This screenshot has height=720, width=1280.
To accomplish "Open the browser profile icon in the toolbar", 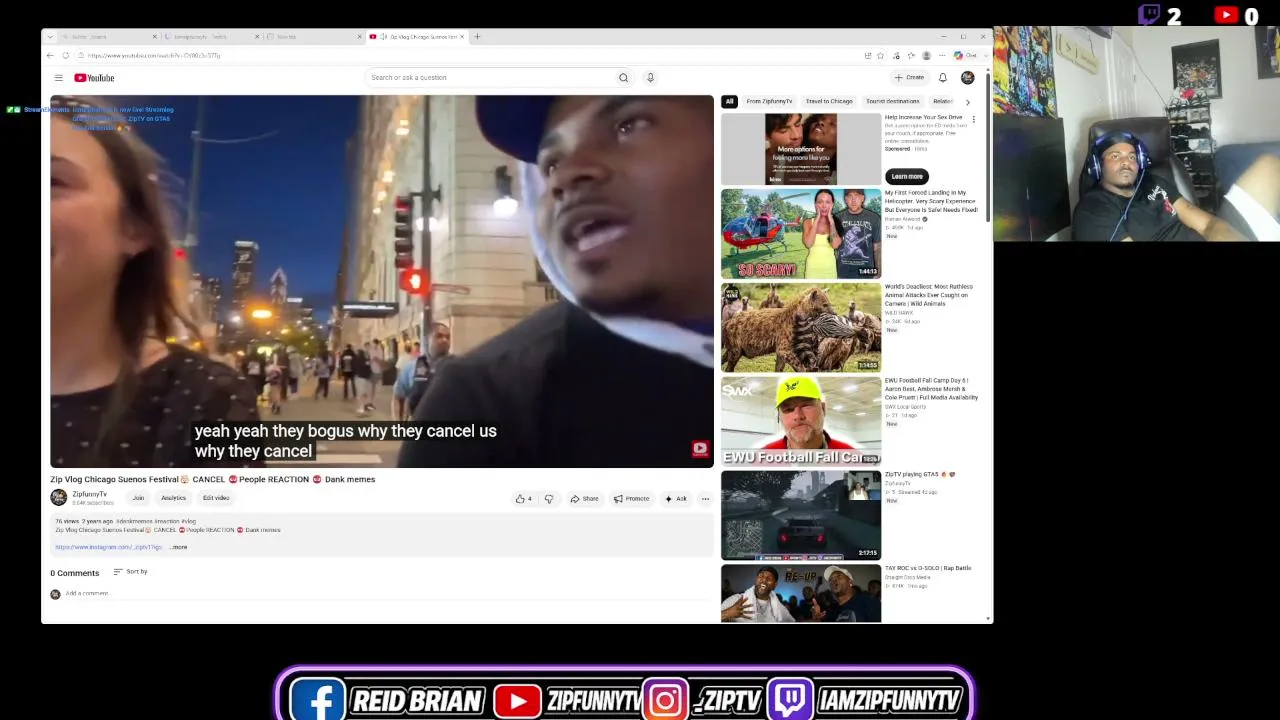I will pos(926,55).
